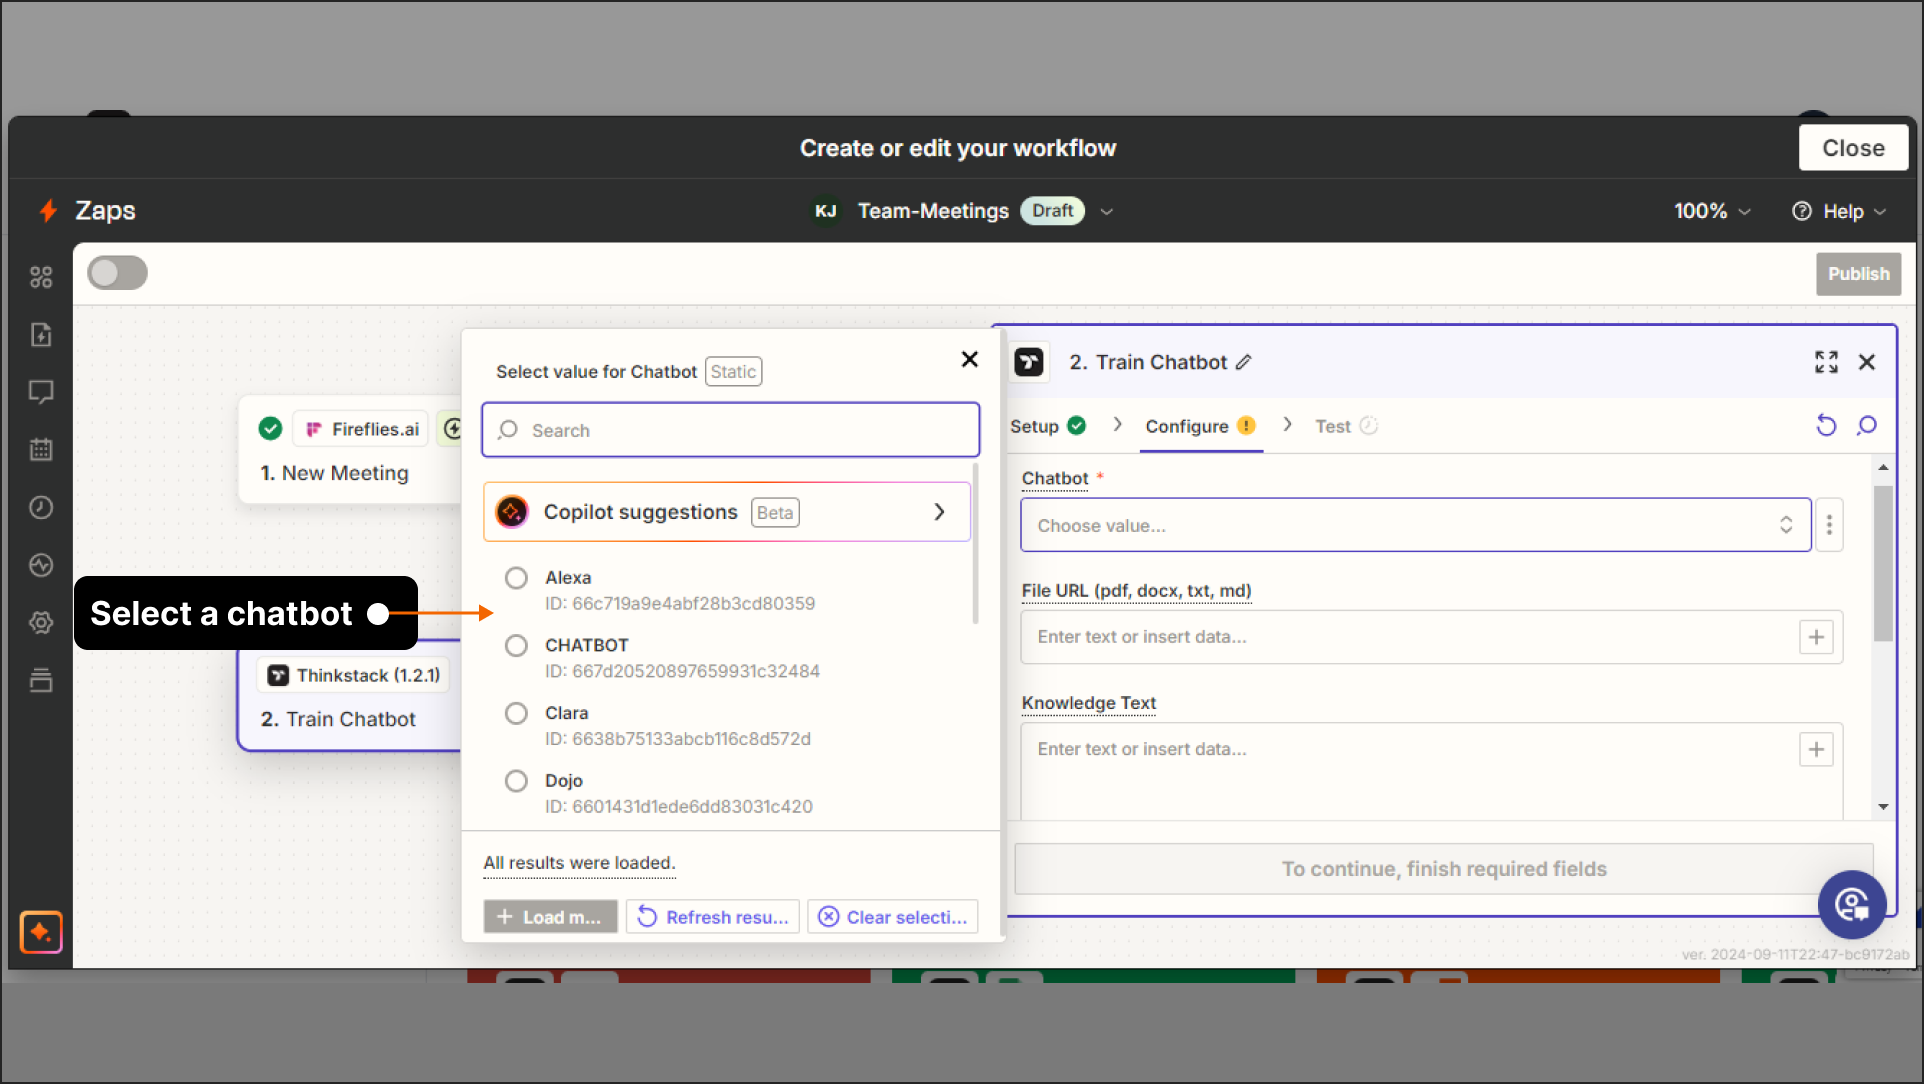1924x1084 pixels.
Task: Open the history clock sidebar icon
Action: pos(41,508)
